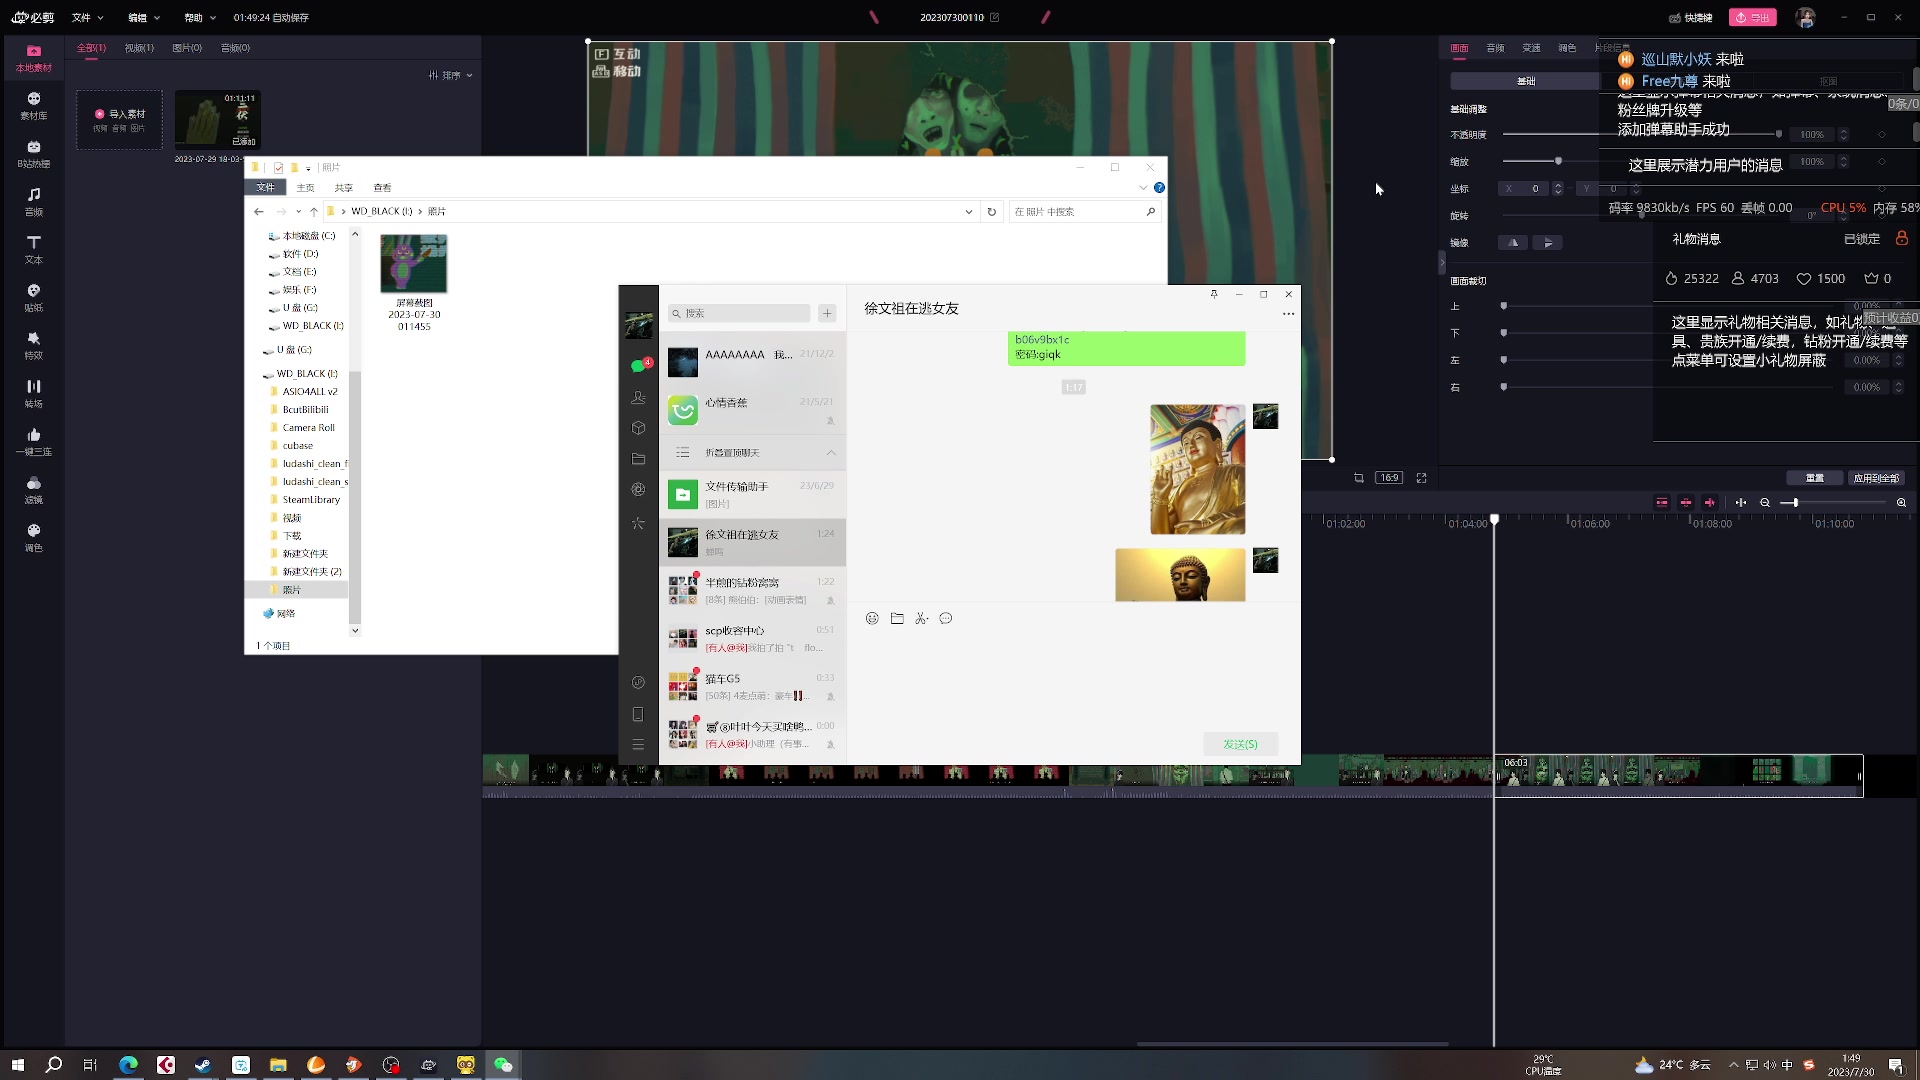Click the send-file folder icon in WeChat chat
The height and width of the screenshot is (1080, 1920).
pos(897,618)
